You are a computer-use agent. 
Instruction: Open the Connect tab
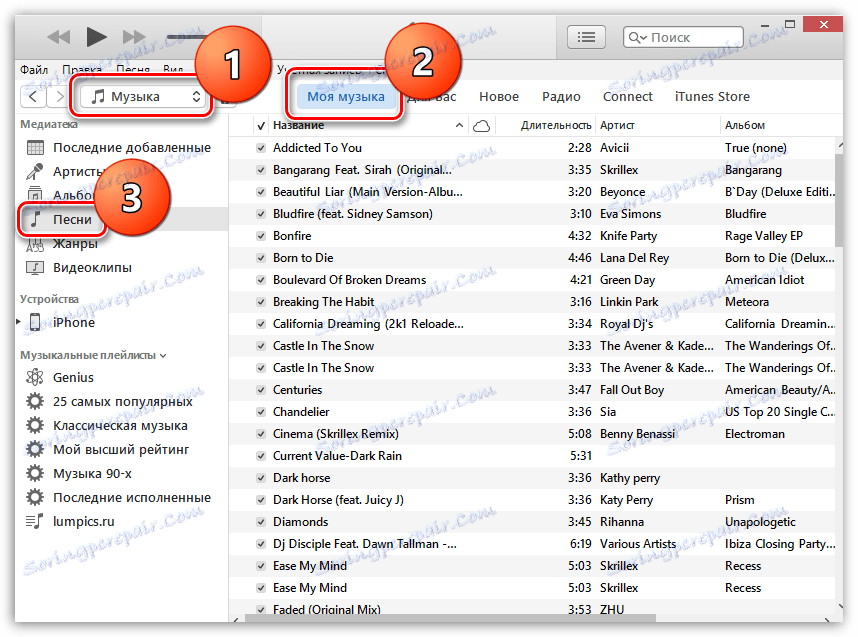coord(628,97)
